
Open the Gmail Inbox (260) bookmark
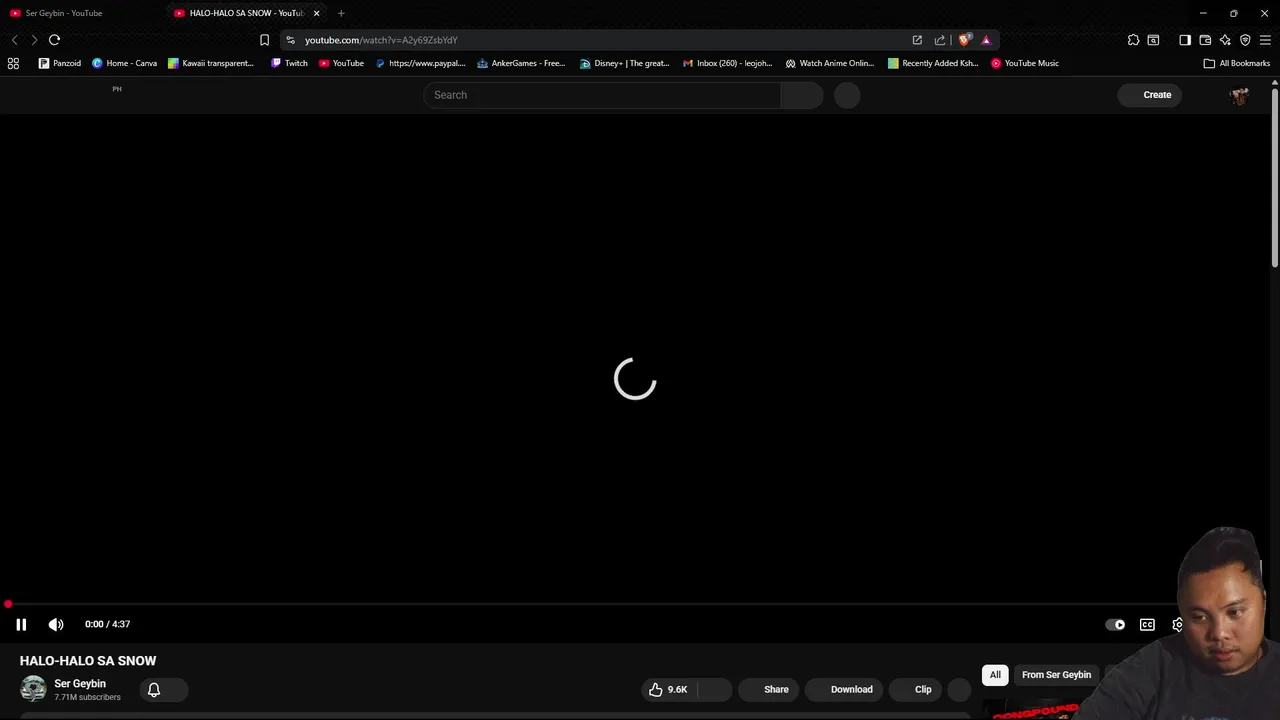point(727,63)
